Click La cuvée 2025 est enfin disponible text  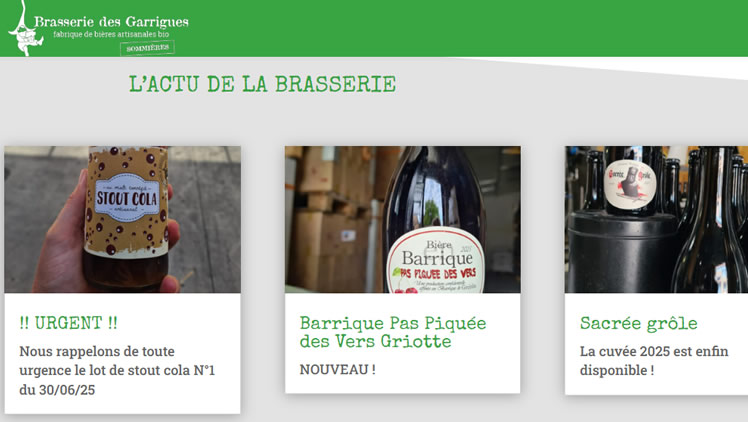coord(654,360)
